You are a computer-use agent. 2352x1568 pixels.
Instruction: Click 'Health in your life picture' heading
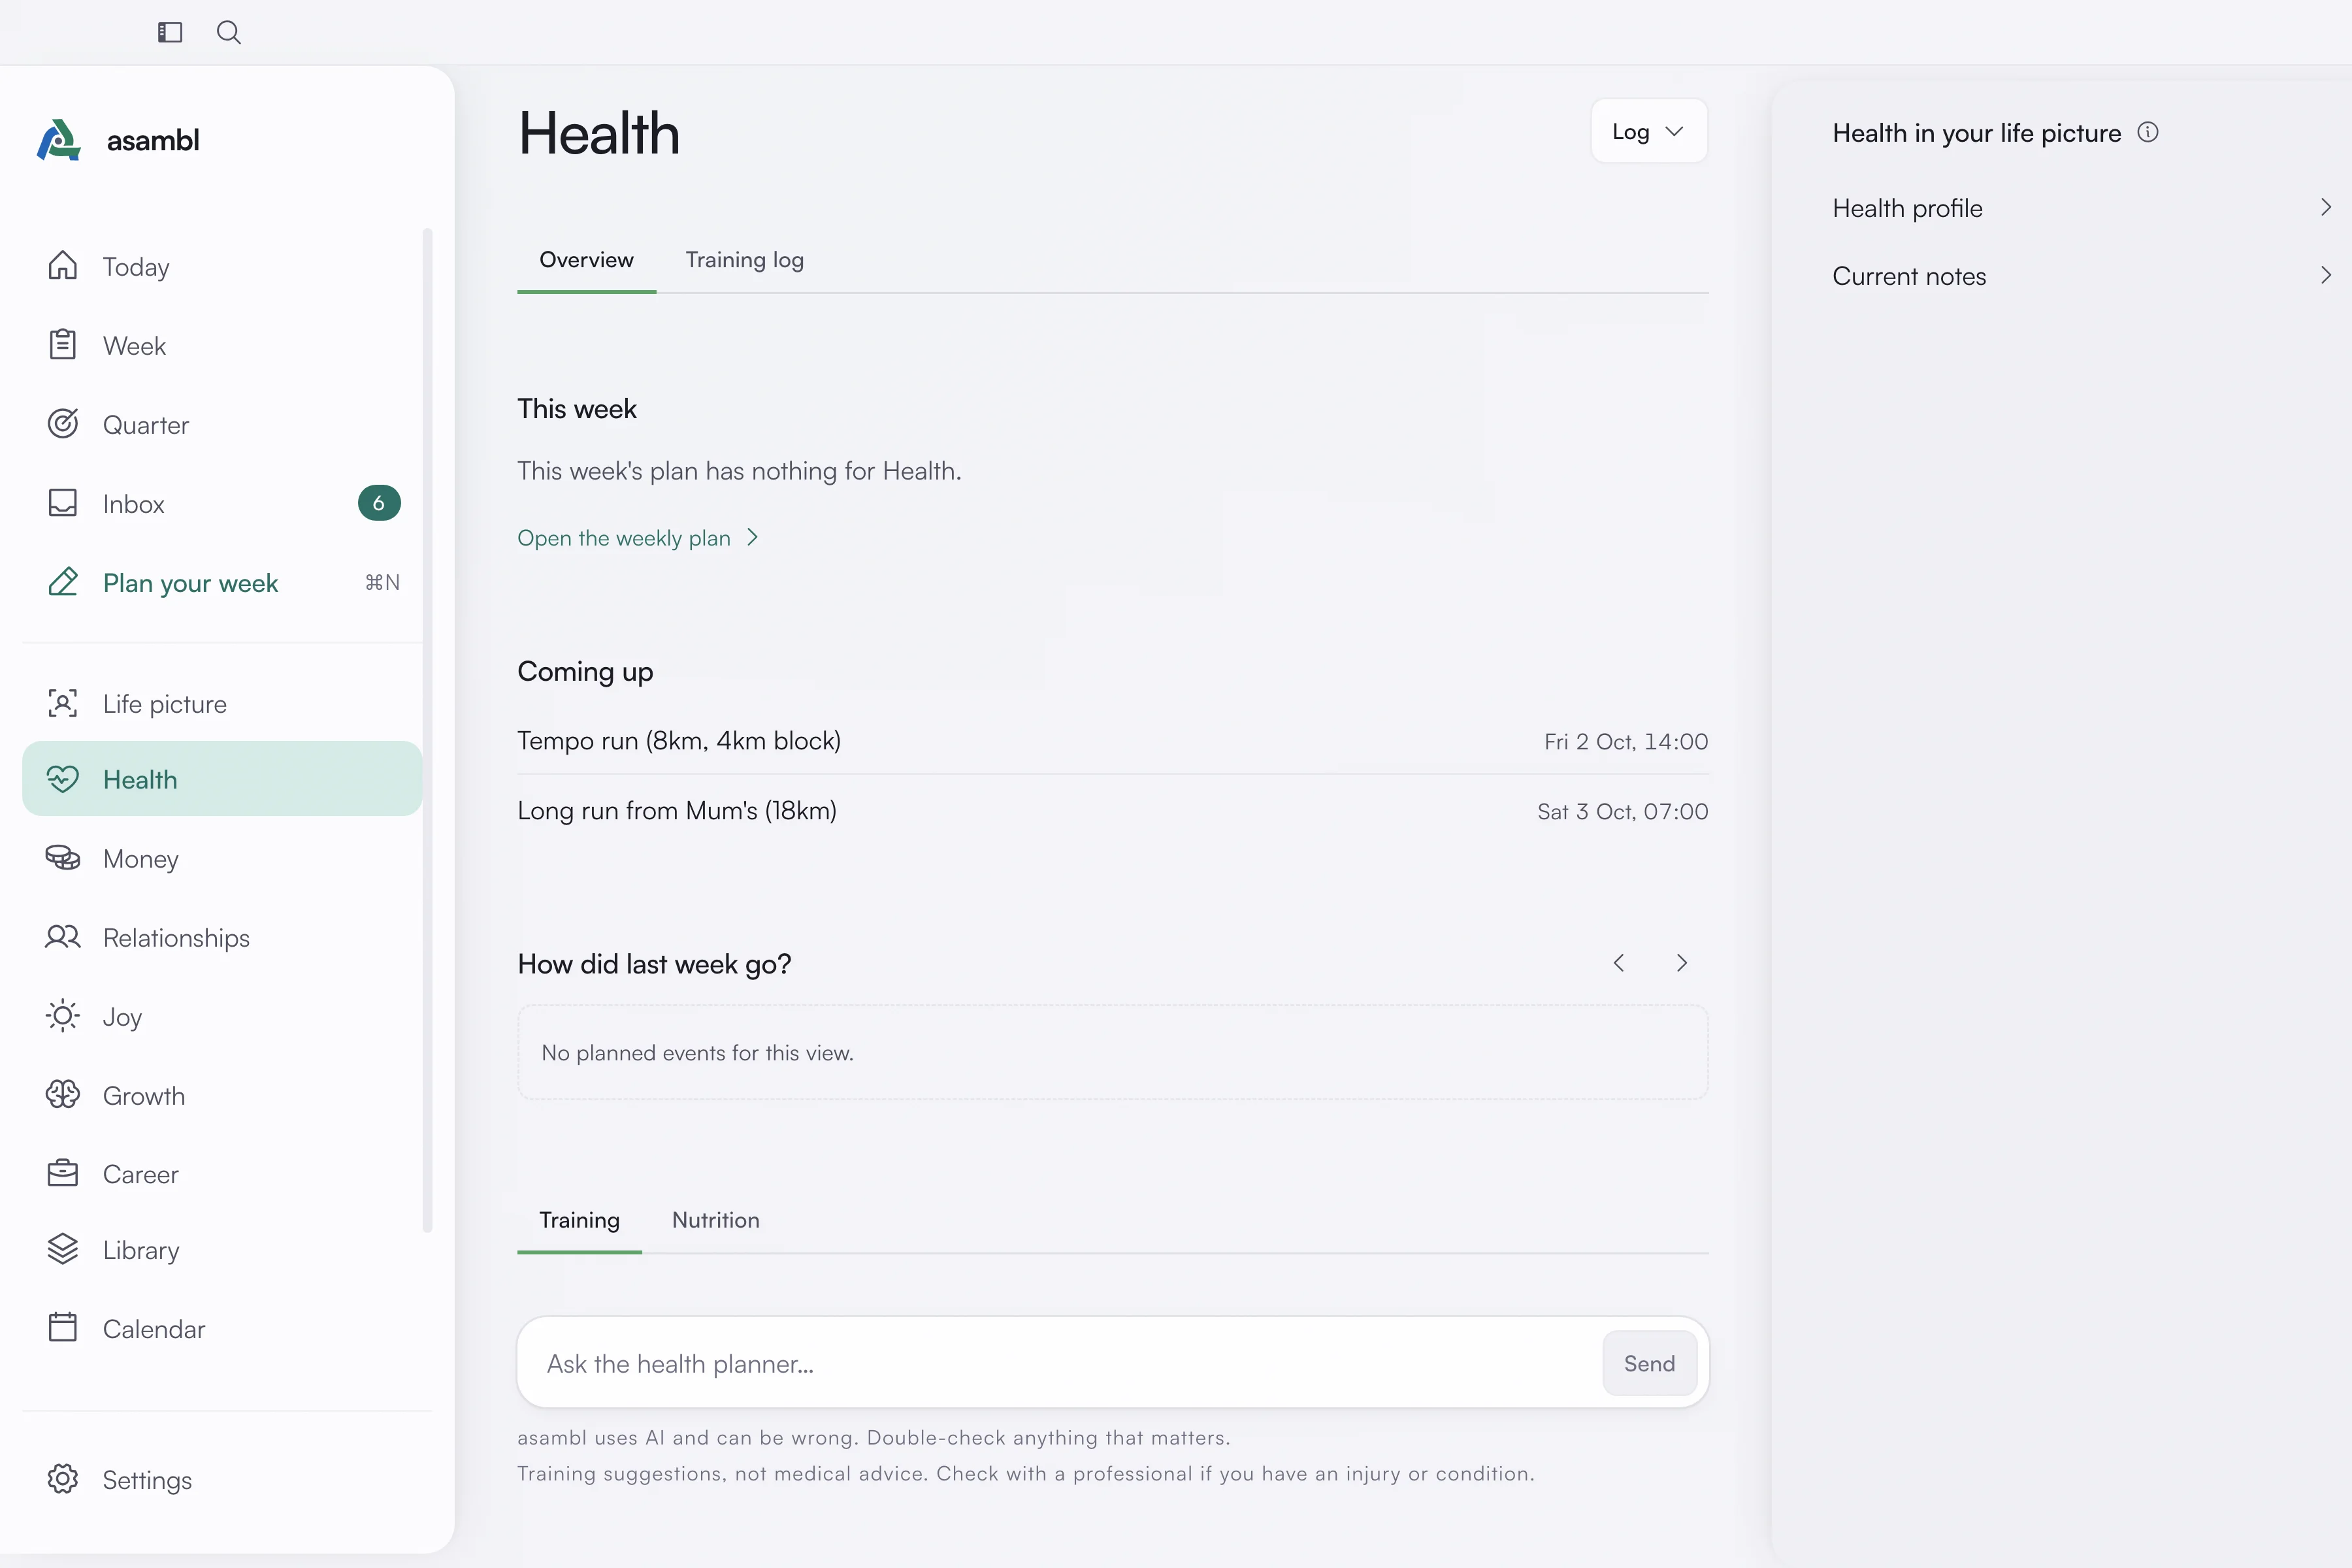pyautogui.click(x=1976, y=133)
